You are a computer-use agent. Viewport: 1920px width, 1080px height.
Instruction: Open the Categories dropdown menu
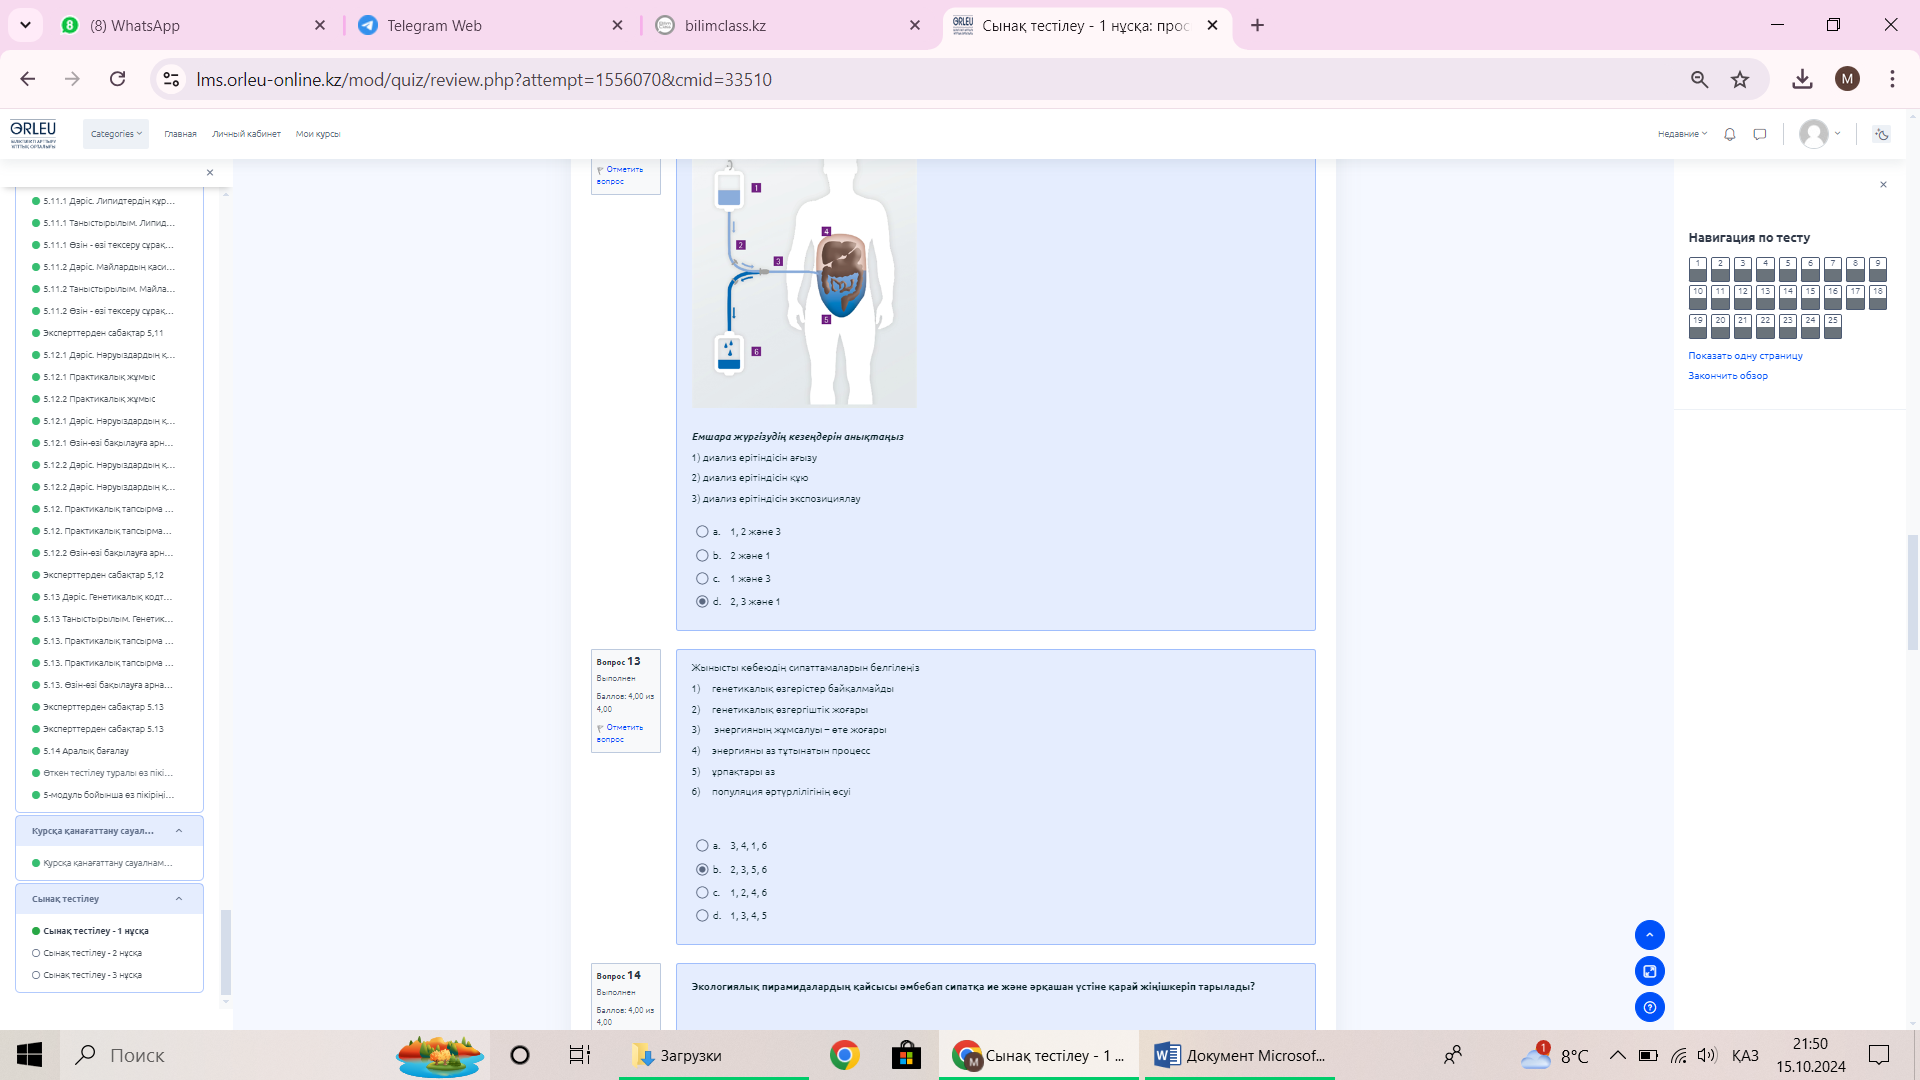pyautogui.click(x=116, y=134)
